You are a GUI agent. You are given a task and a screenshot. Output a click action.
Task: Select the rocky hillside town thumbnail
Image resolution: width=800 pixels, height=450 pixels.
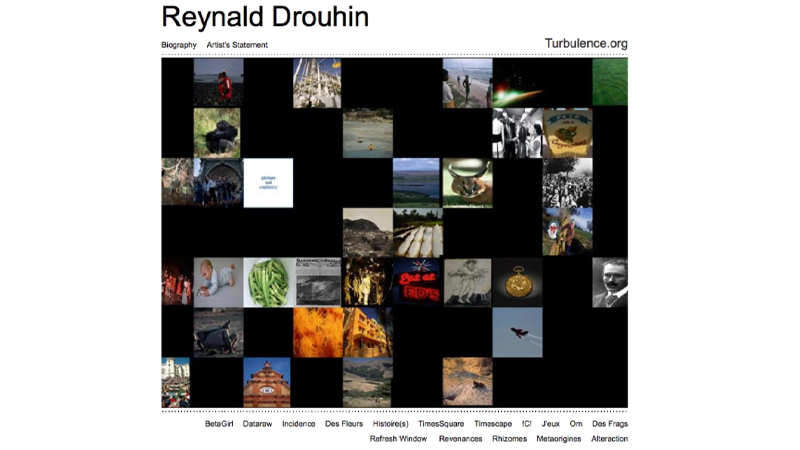368,233
